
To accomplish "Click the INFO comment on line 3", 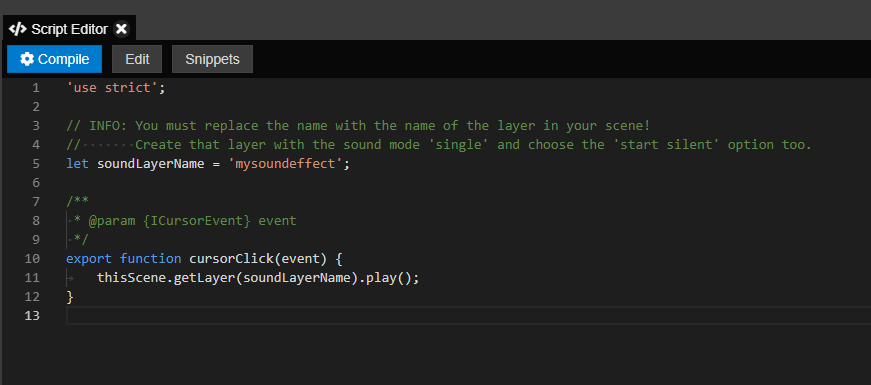I will [358, 126].
